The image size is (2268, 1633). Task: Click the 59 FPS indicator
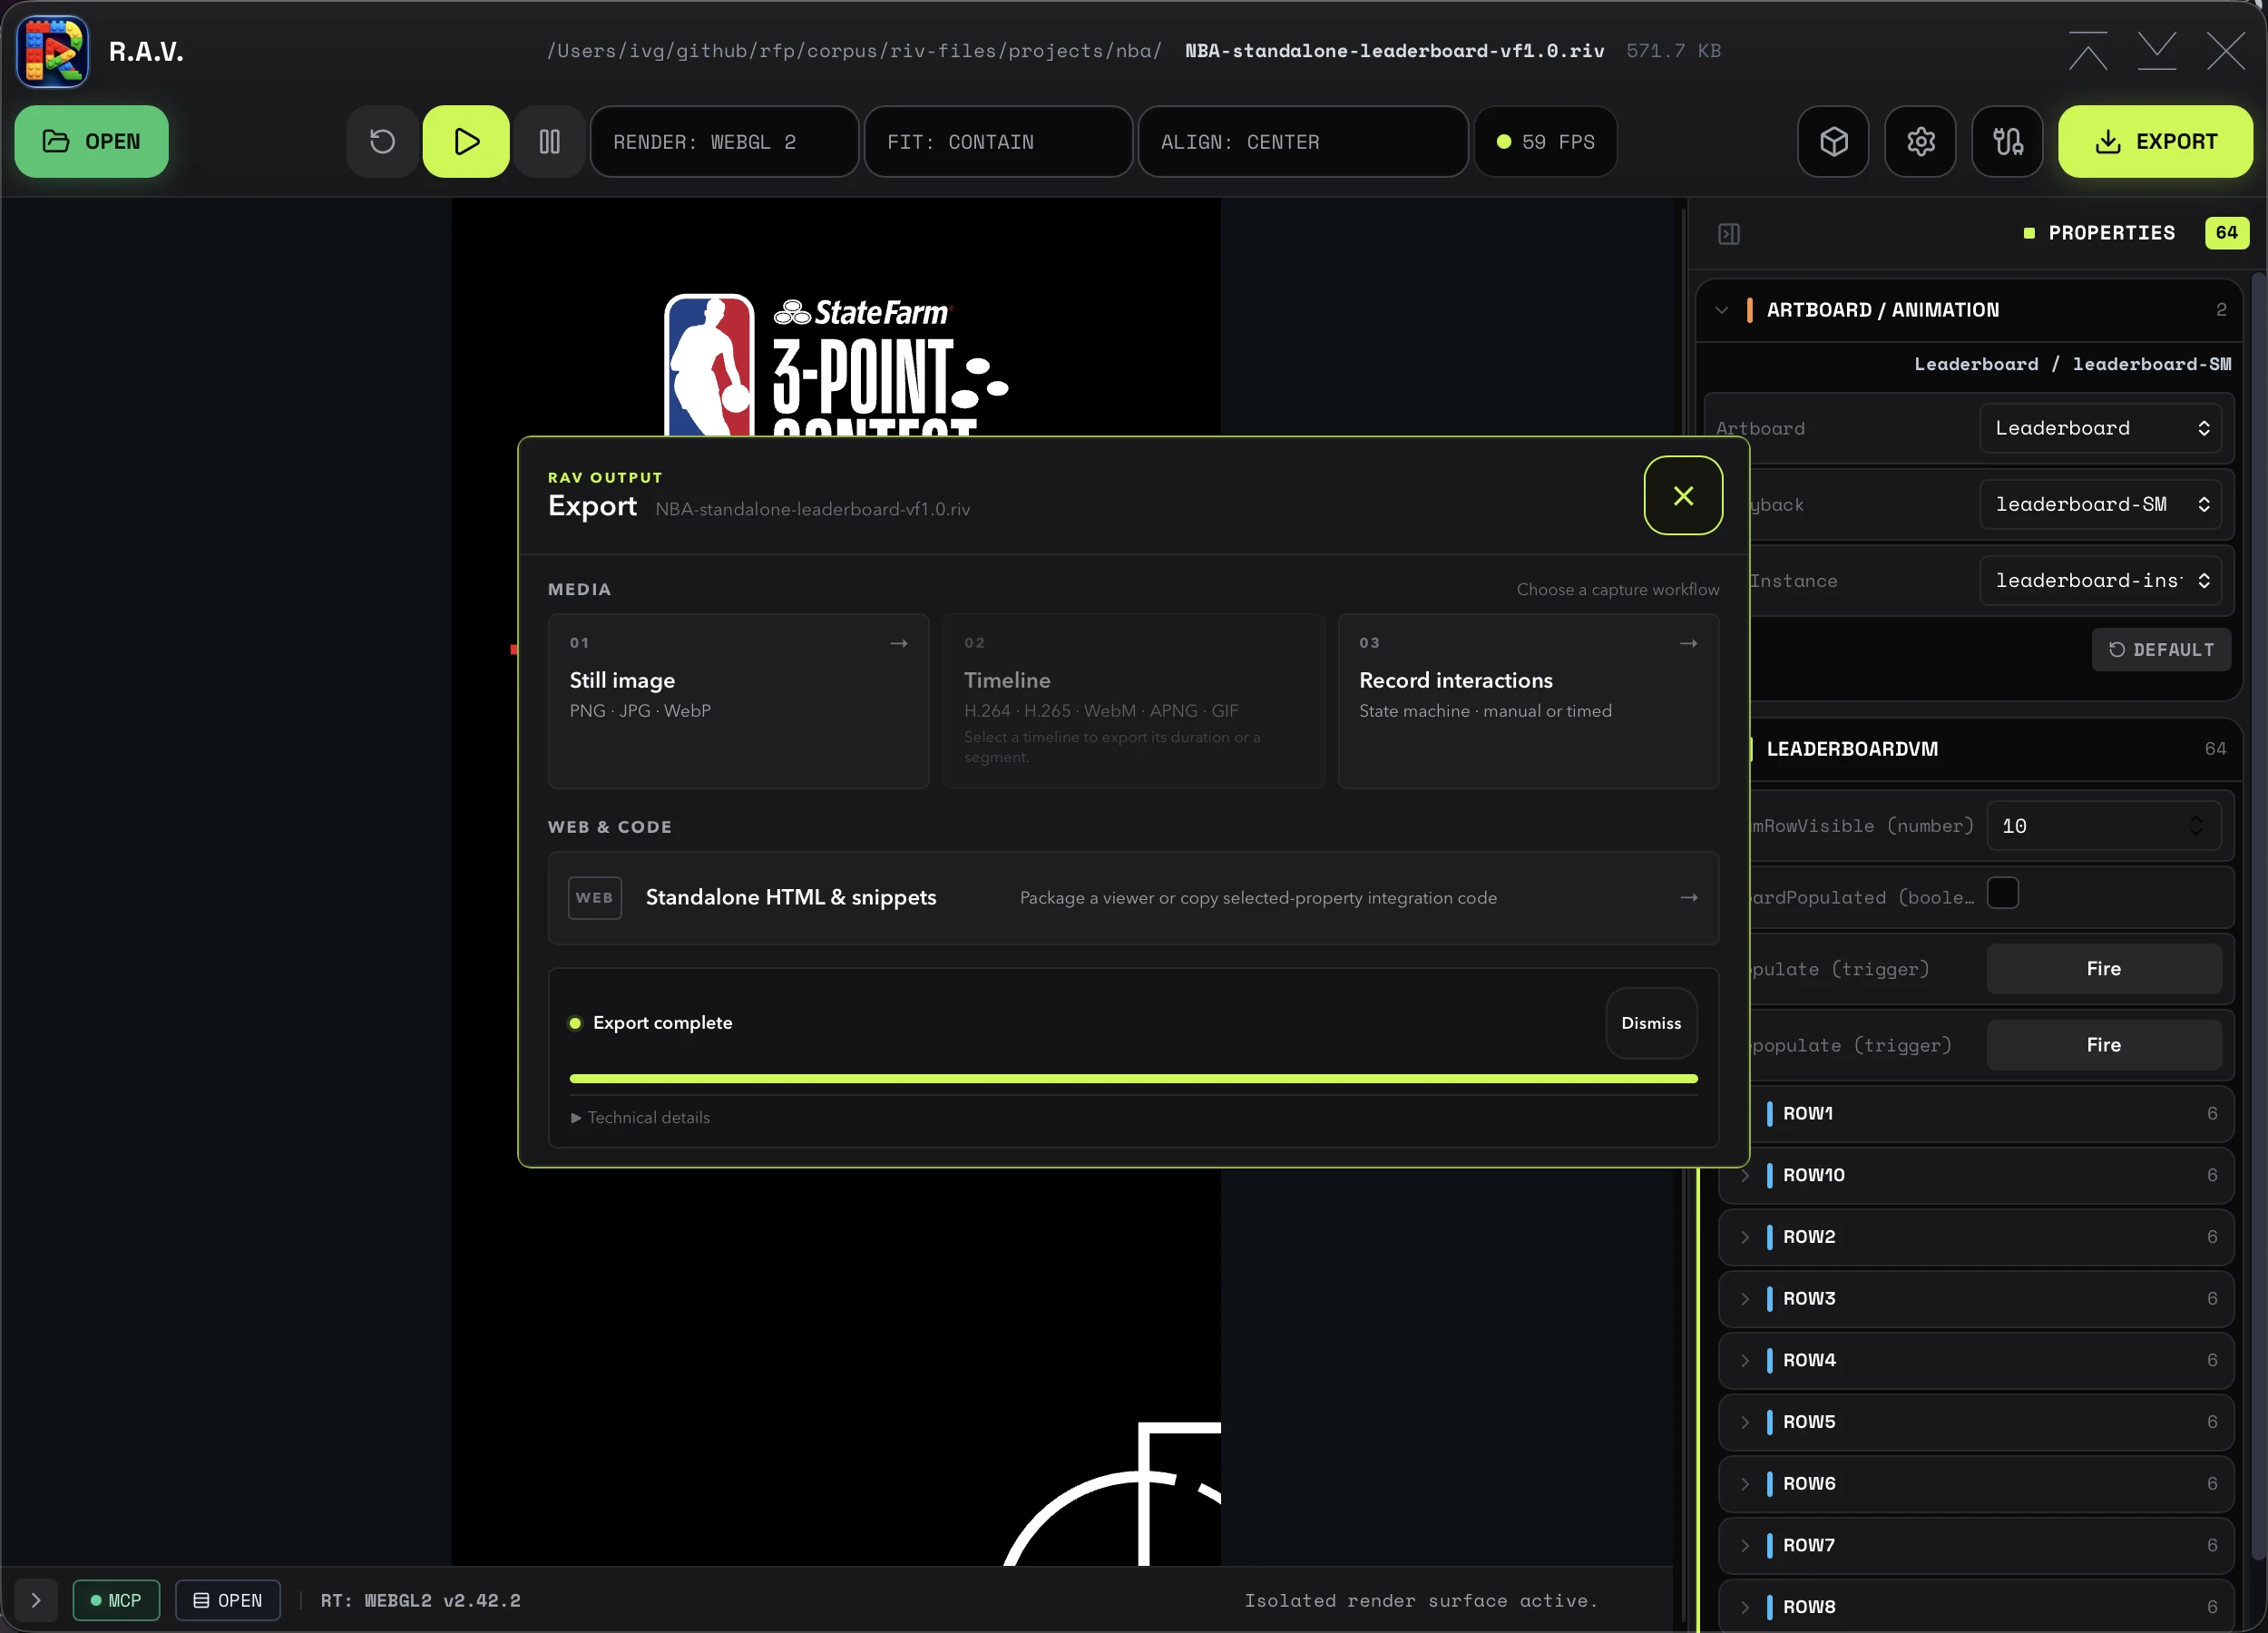coord(1546,142)
